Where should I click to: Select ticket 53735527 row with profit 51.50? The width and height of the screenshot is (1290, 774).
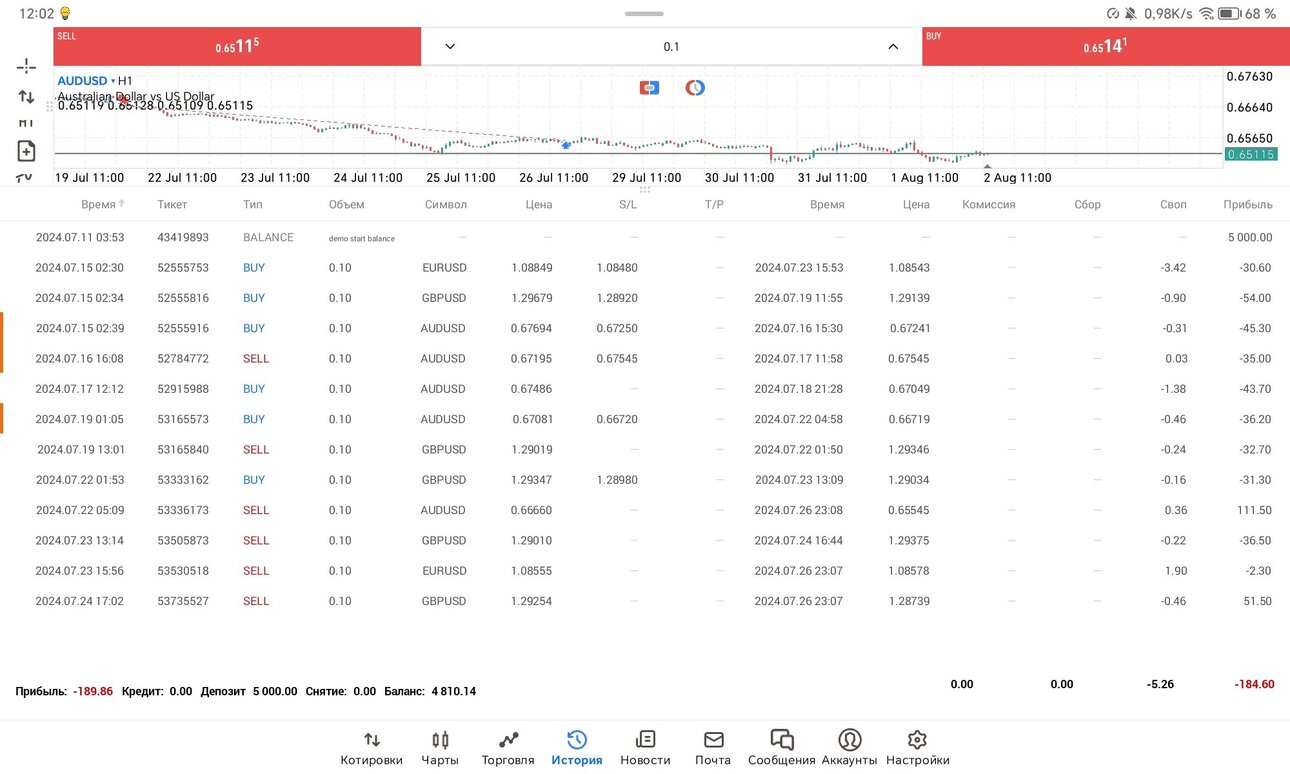[x=645, y=601]
